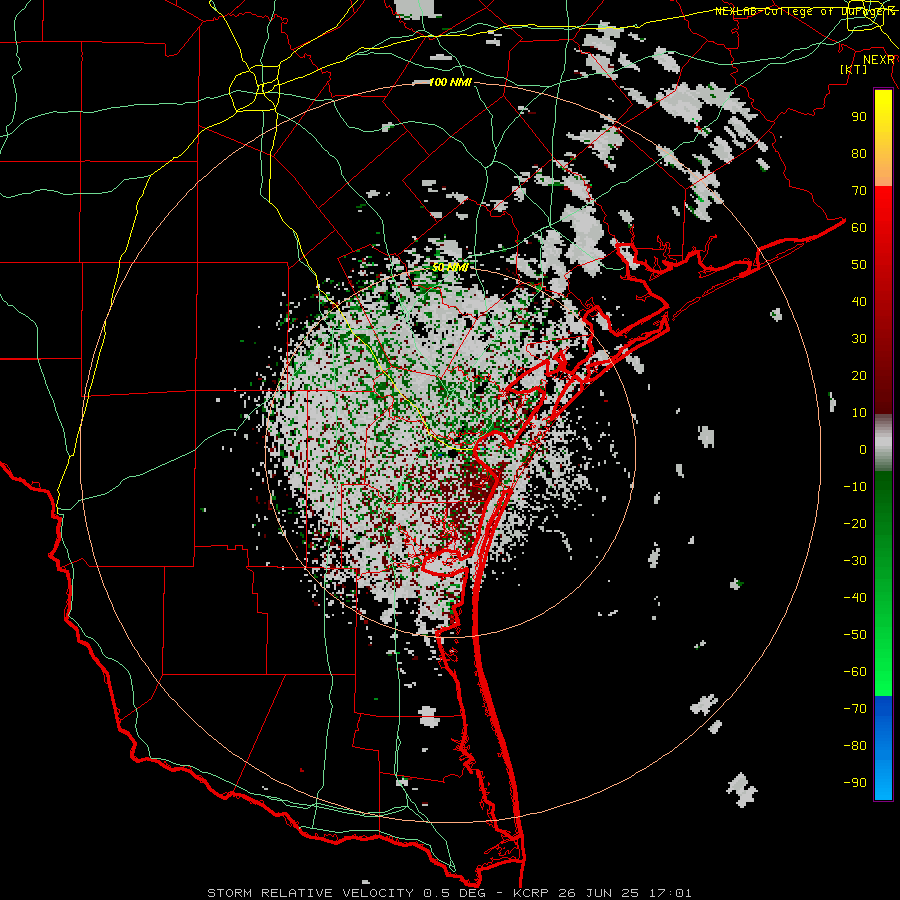Click the "-10" value on the velocity scale
This screenshot has width=900, height=900.
pos(855,487)
